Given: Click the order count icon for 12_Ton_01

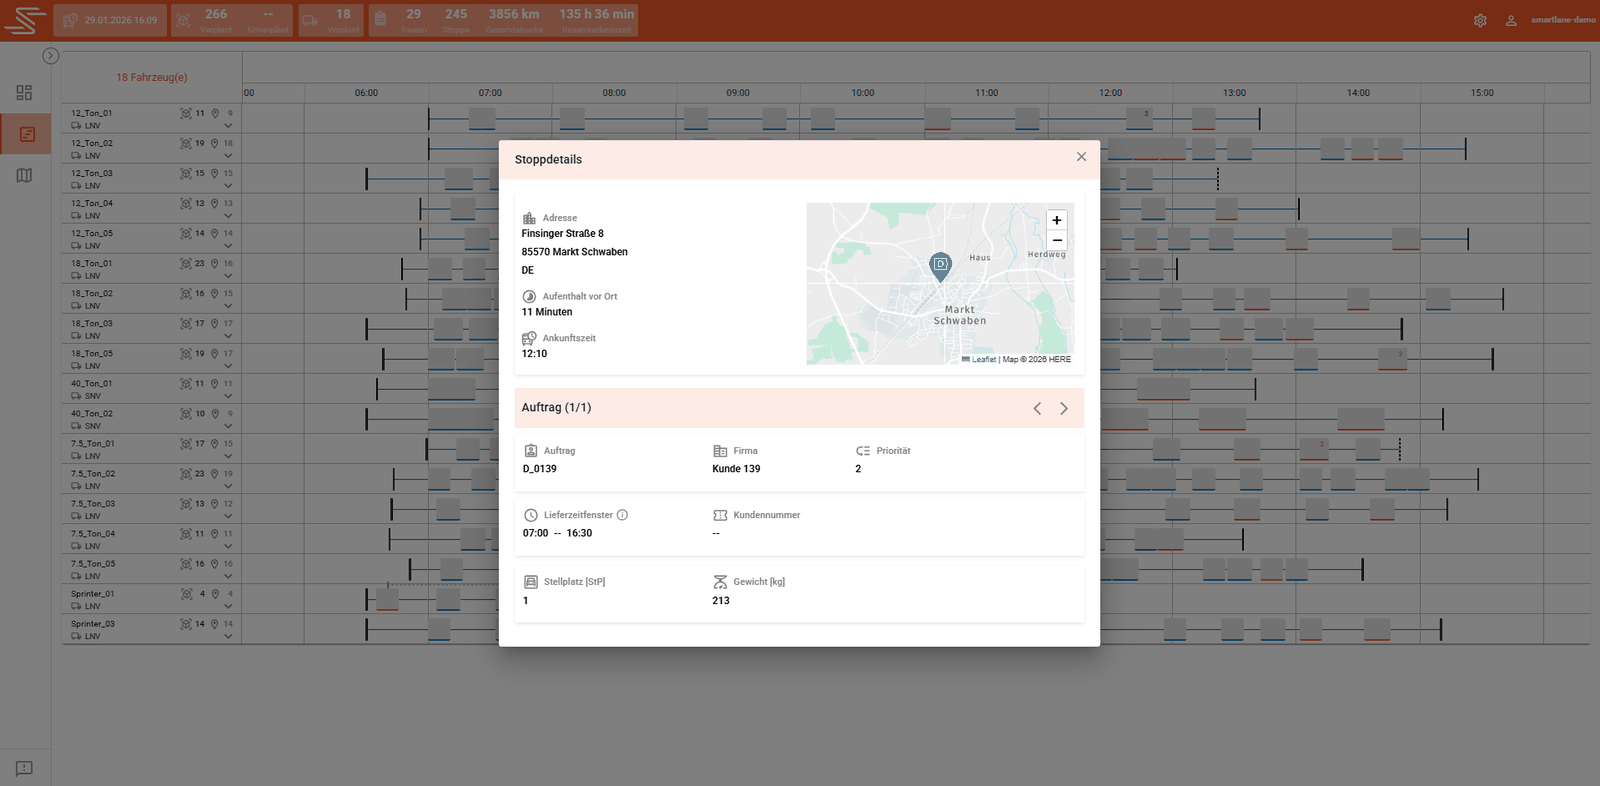Looking at the screenshot, I should coord(186,113).
